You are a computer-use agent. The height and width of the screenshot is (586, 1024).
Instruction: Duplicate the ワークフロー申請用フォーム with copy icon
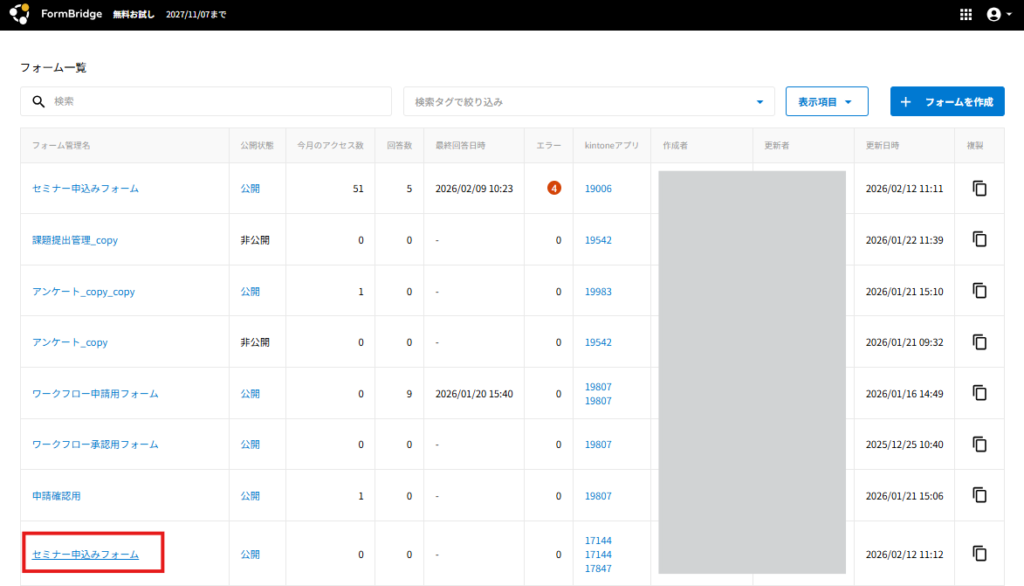(x=980, y=393)
